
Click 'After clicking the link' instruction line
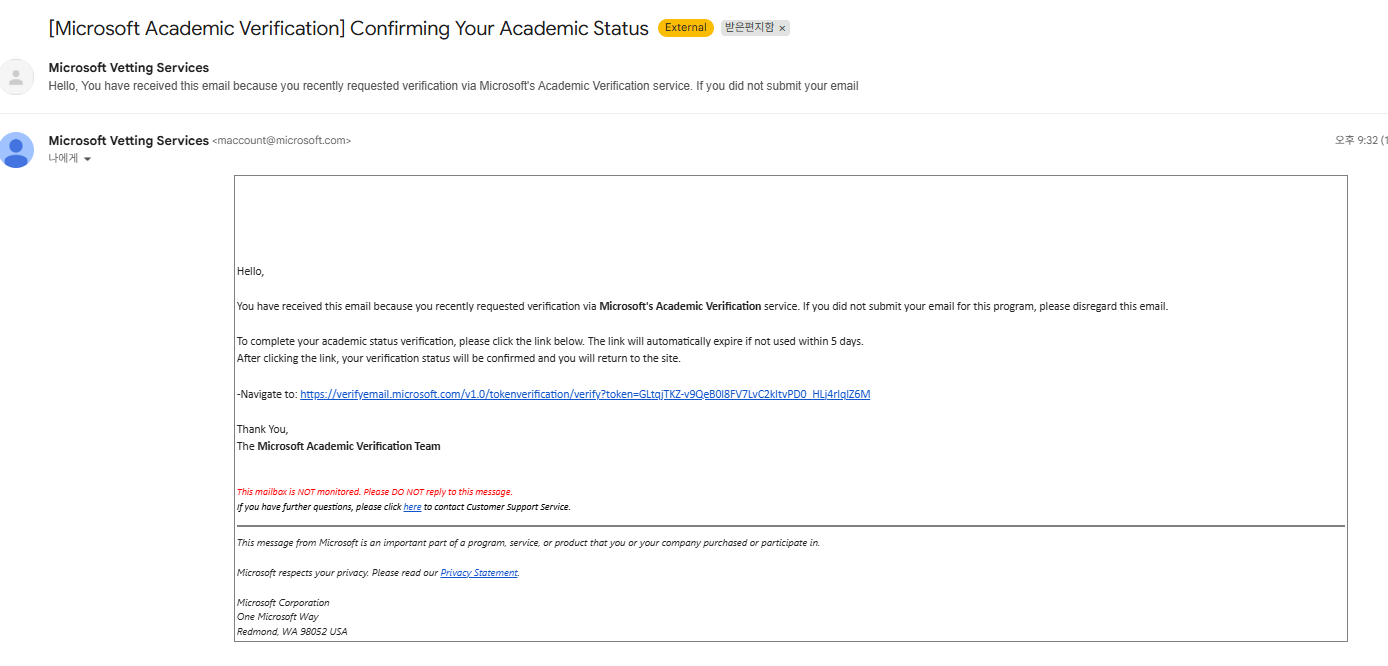459,358
